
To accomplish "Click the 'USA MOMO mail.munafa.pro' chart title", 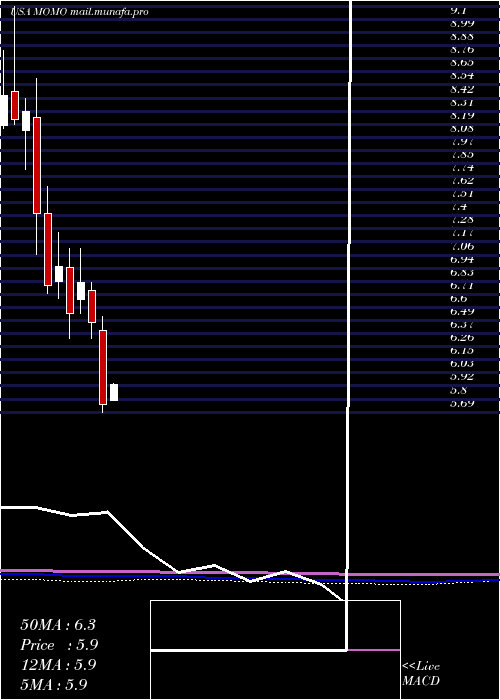I will click(79, 12).
